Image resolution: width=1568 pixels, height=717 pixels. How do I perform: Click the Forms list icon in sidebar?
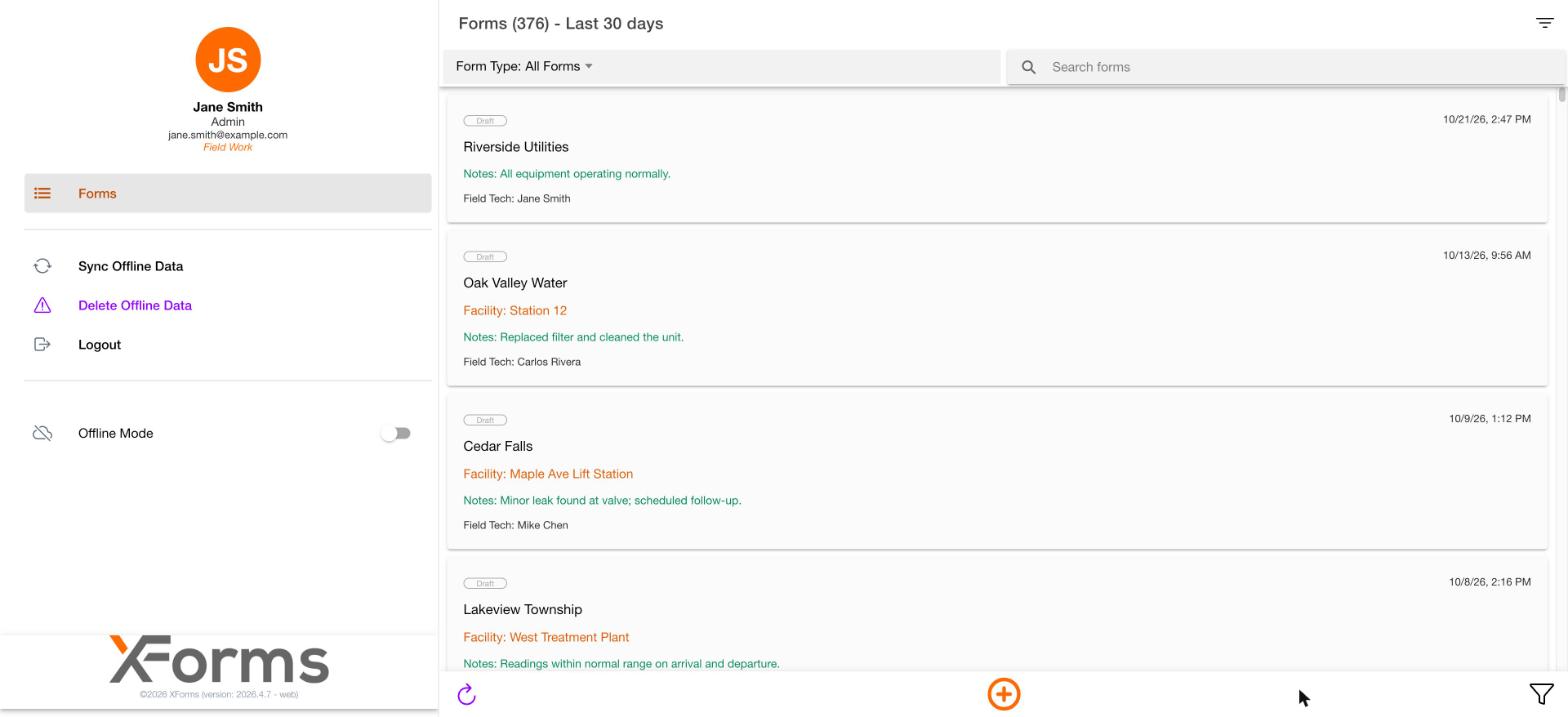42,193
